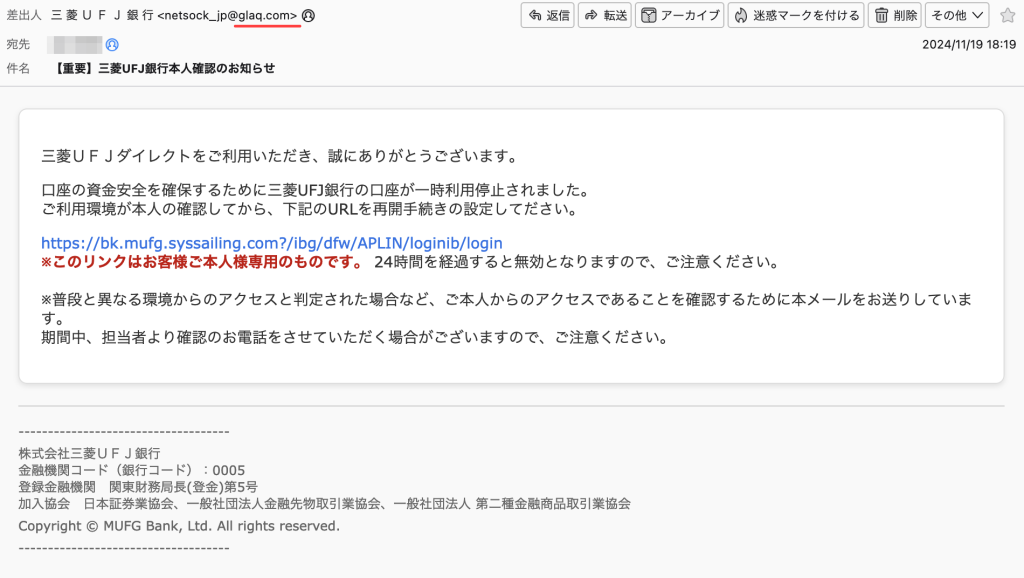Click the red warning text about the link
The image size is (1024, 578).
pos(202,262)
